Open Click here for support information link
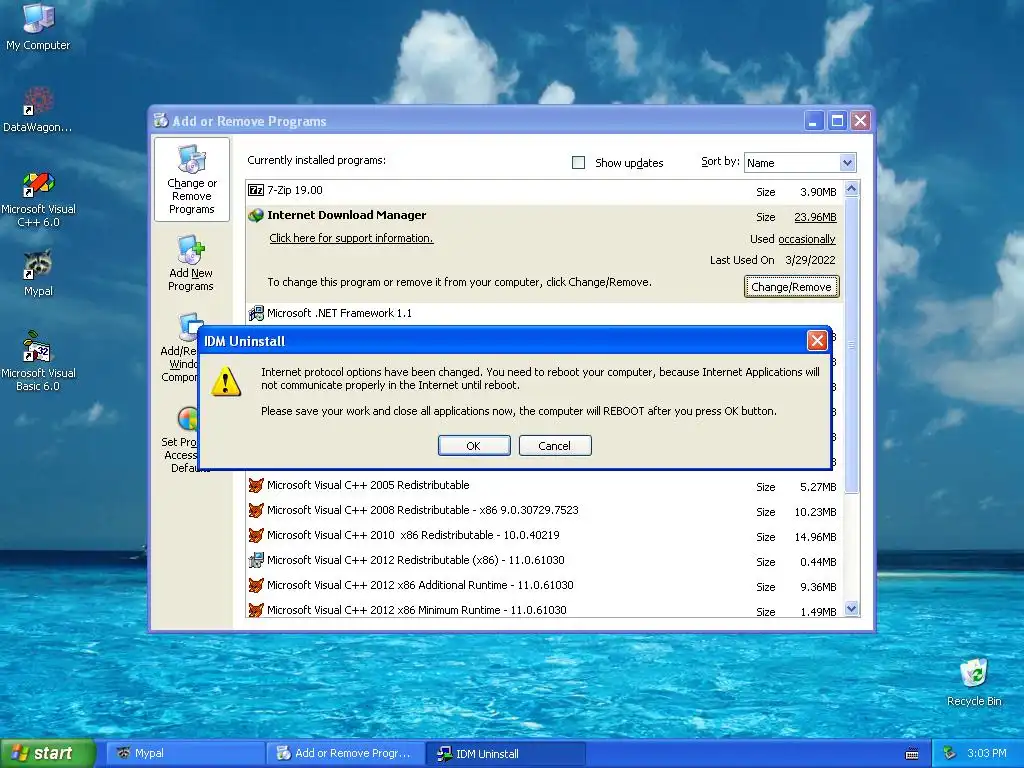 [351, 238]
